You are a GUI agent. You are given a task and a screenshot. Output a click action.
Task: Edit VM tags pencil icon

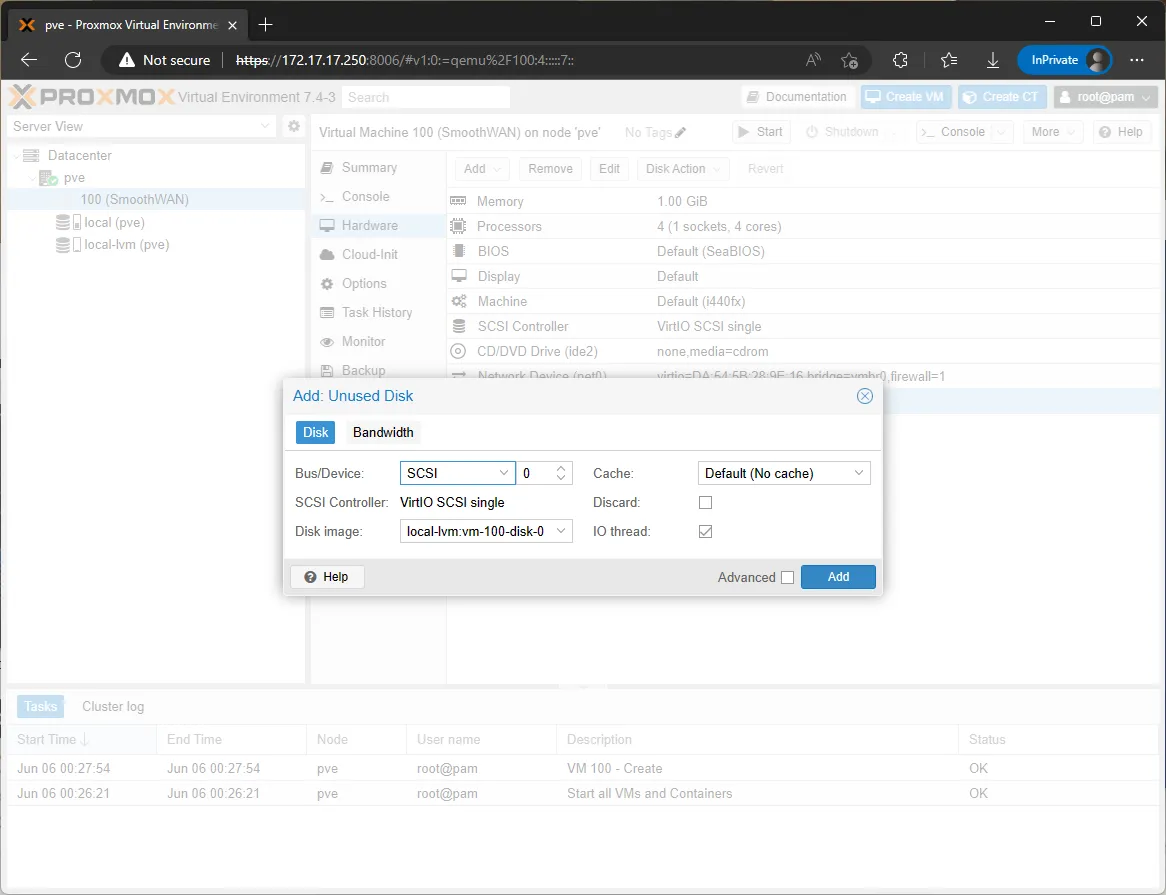coord(680,132)
